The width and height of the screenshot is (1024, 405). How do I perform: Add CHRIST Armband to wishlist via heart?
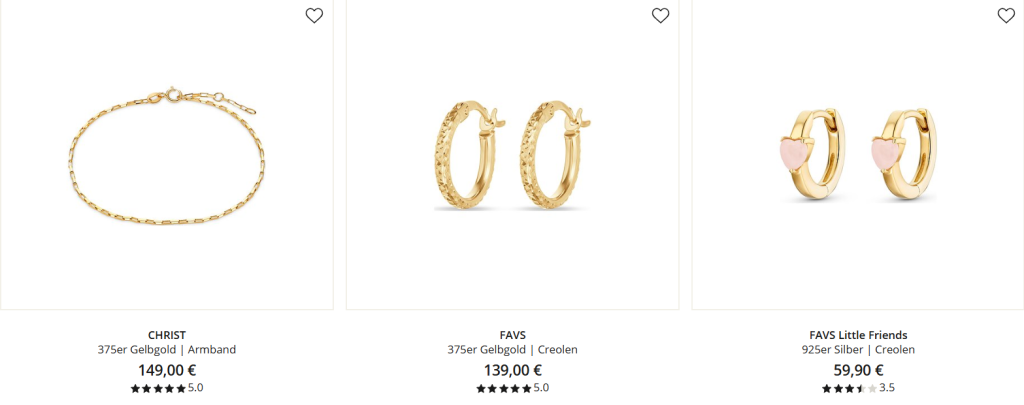pyautogui.click(x=314, y=16)
